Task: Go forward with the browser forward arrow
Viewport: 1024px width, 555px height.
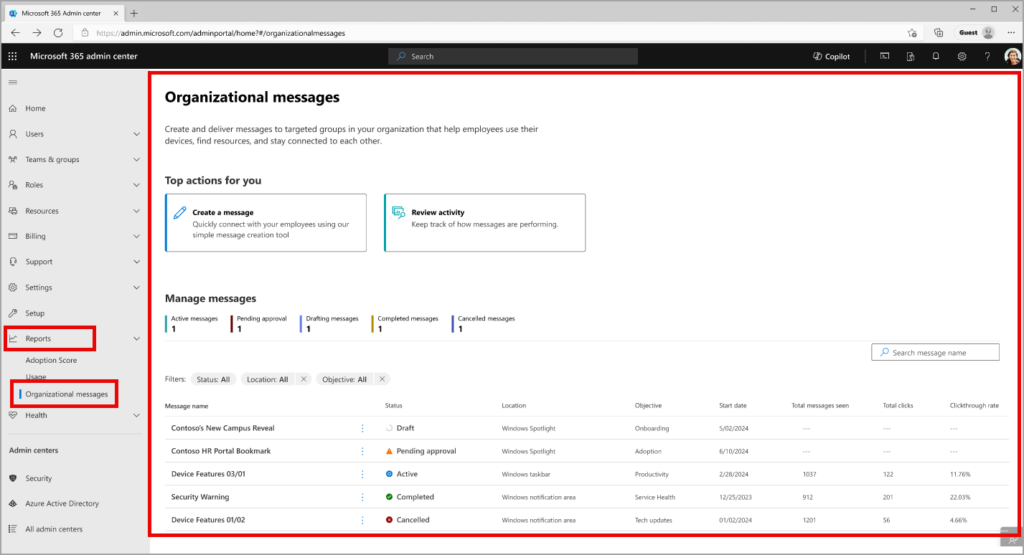Action: point(37,33)
